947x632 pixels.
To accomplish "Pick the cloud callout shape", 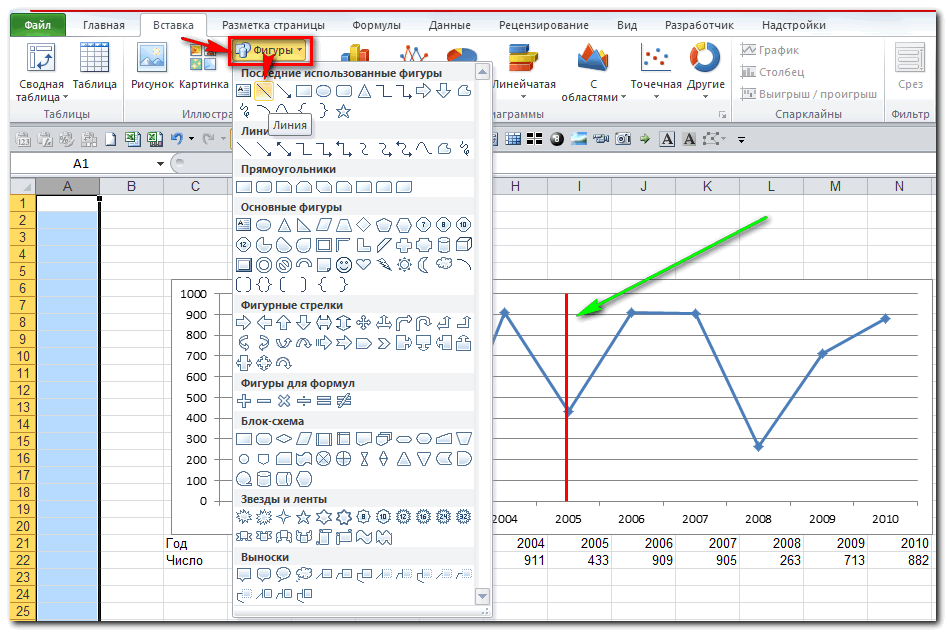I will 304,574.
